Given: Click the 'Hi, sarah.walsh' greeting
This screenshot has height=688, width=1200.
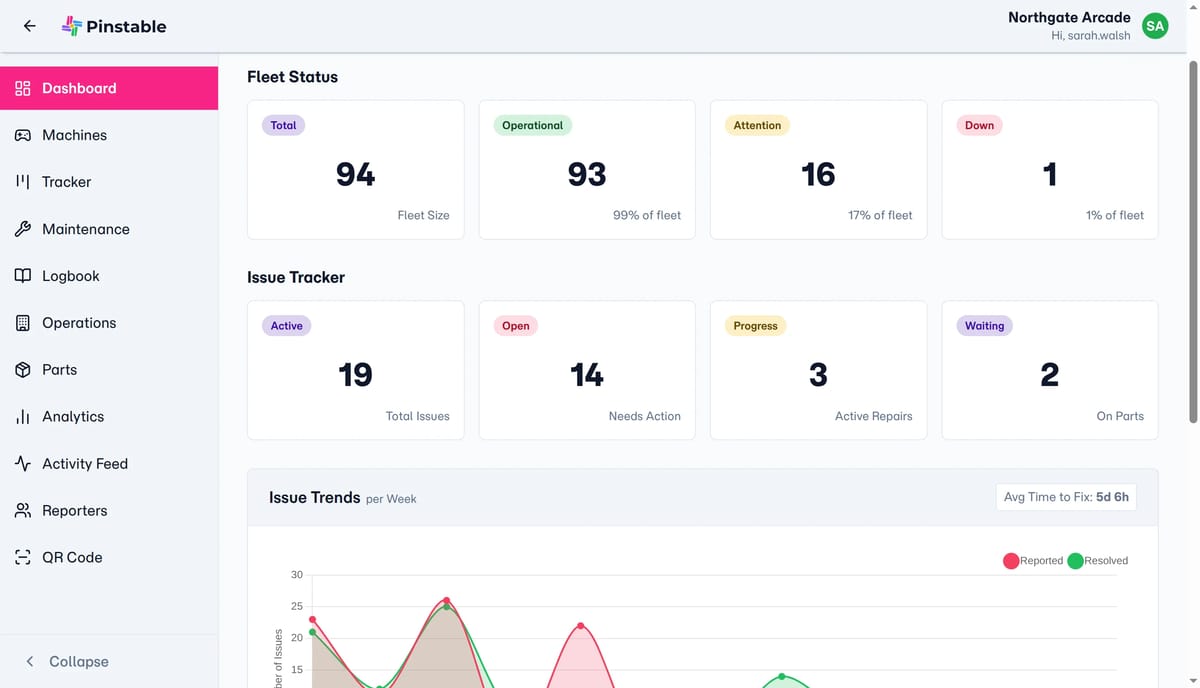Looking at the screenshot, I should (x=1091, y=35).
